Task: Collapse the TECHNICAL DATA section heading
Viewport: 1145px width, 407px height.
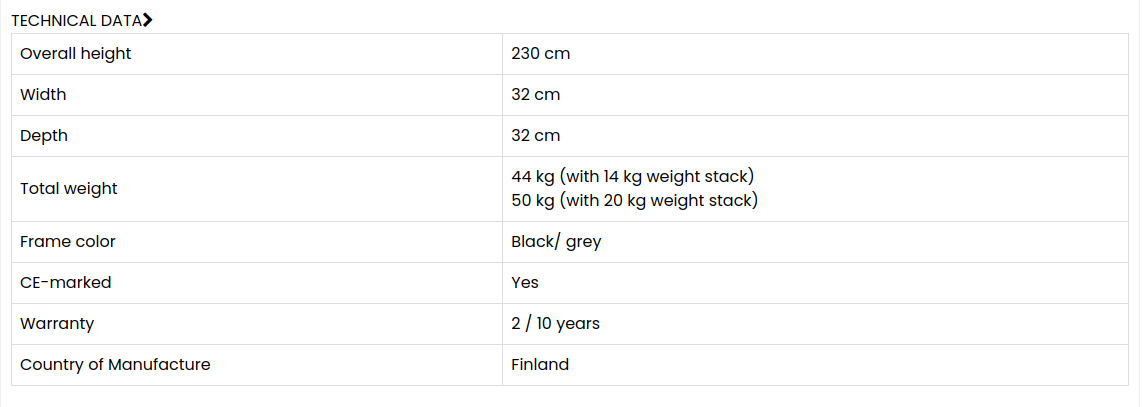Action: pos(76,20)
